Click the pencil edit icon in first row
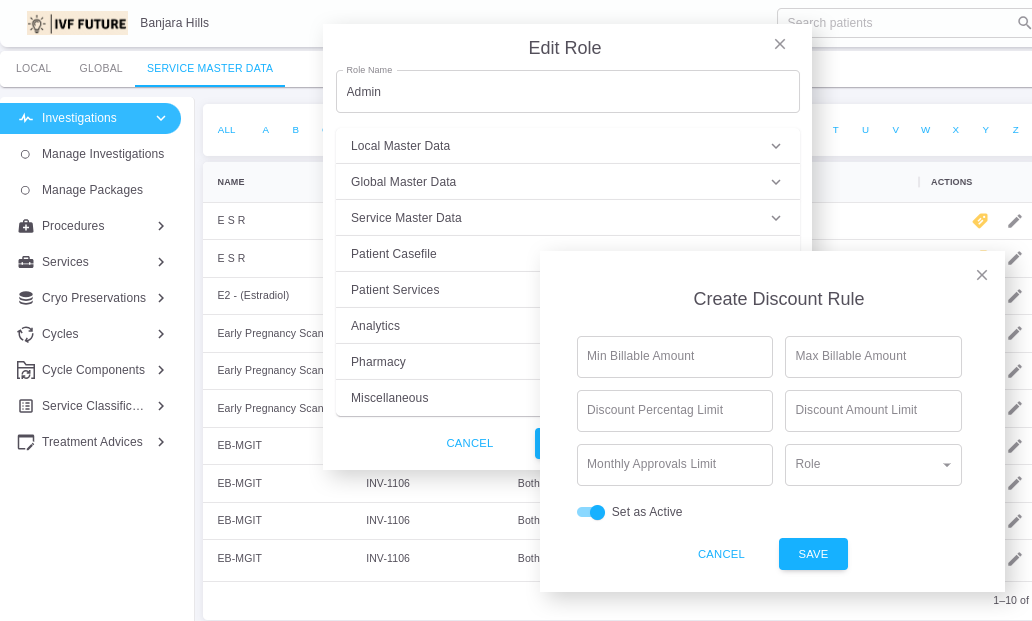The width and height of the screenshot is (1032, 621). (1015, 221)
